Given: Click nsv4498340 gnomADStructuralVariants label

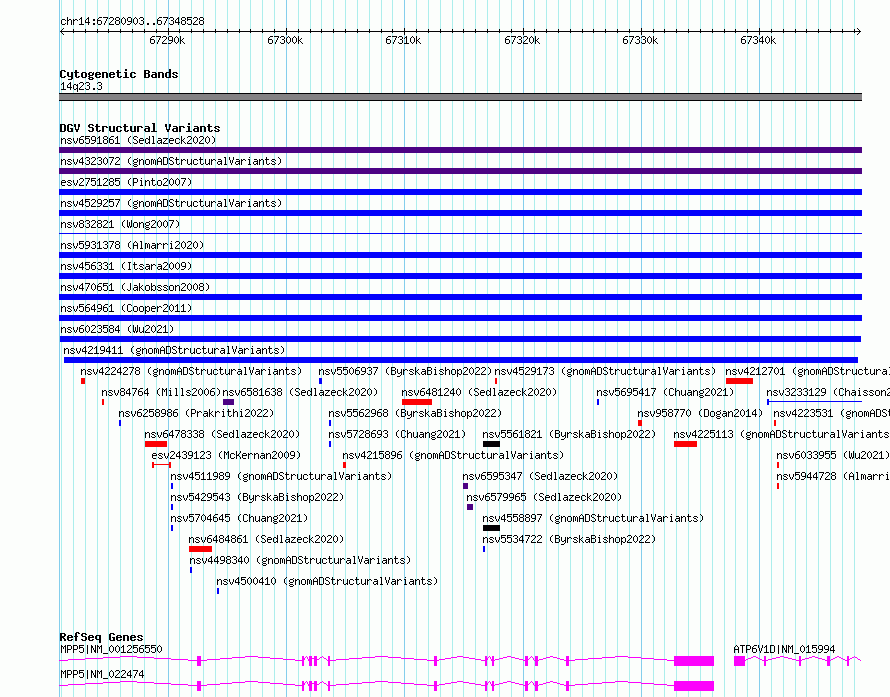Looking at the screenshot, I should click(300, 560).
